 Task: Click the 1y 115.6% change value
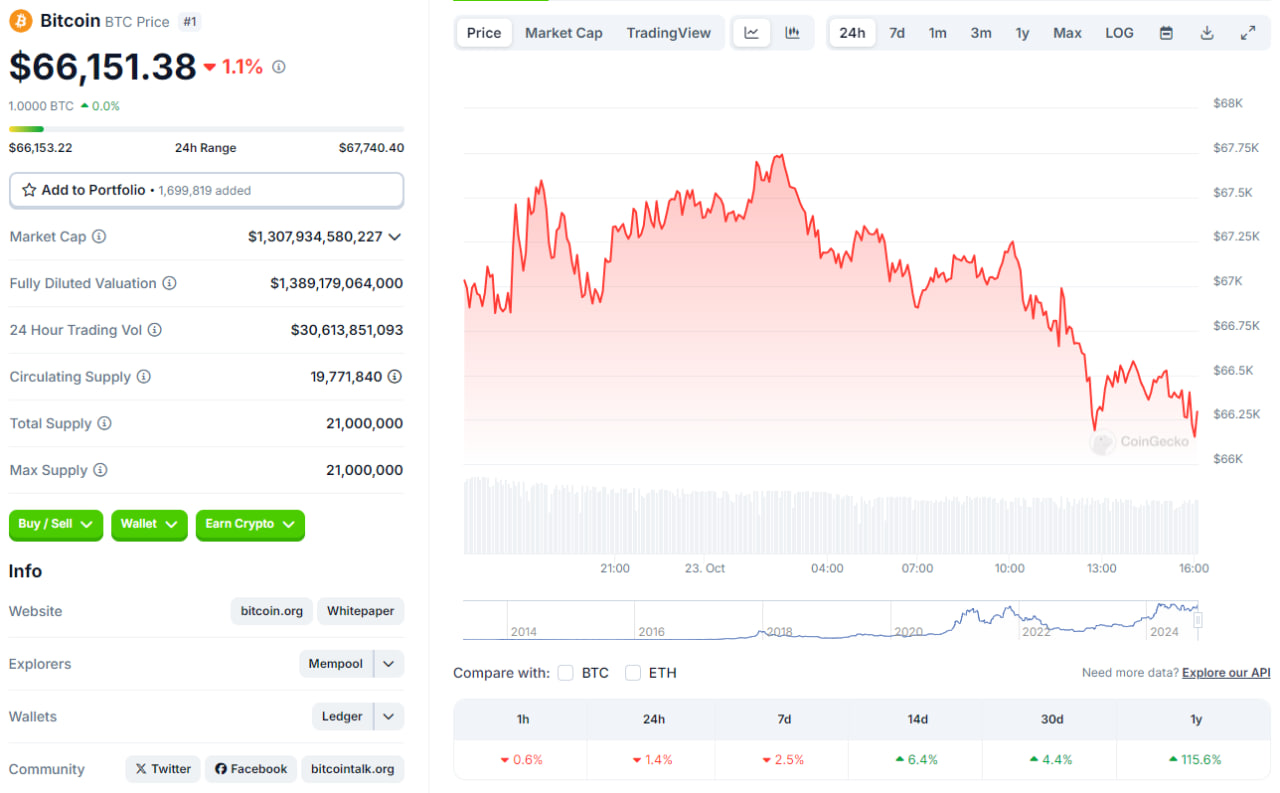pos(1195,760)
